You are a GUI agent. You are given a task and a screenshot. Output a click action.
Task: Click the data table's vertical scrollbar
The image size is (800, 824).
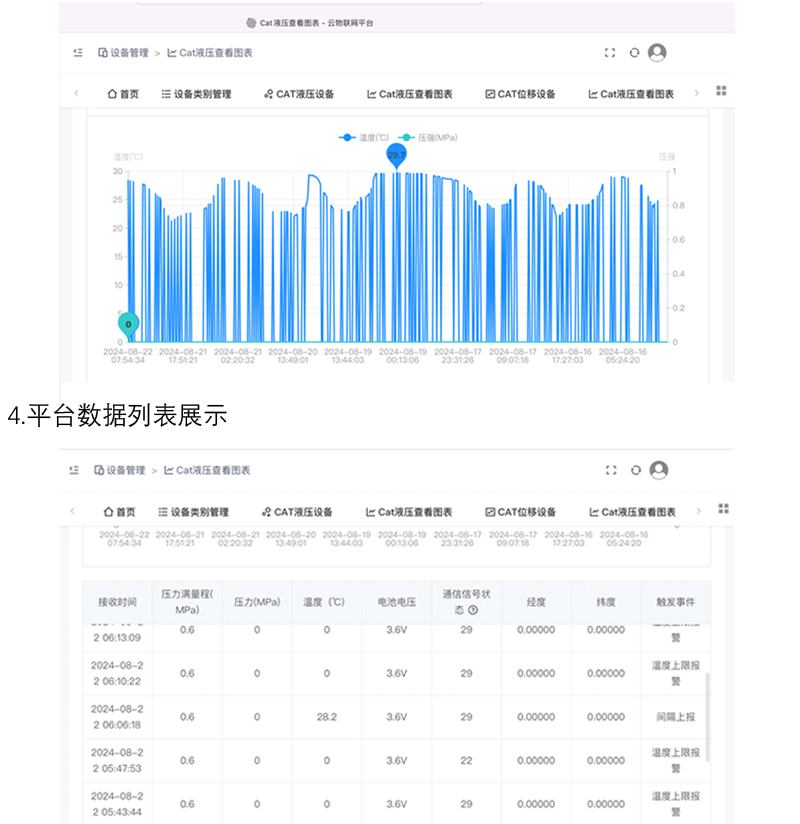coord(707,716)
